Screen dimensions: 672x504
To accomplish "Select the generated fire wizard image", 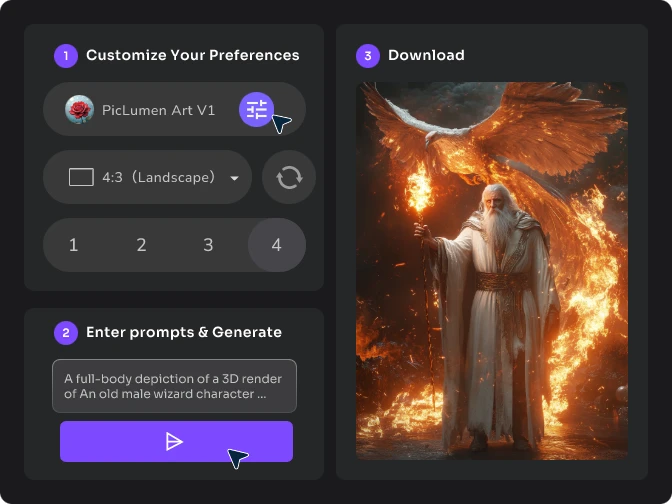I will (492, 270).
